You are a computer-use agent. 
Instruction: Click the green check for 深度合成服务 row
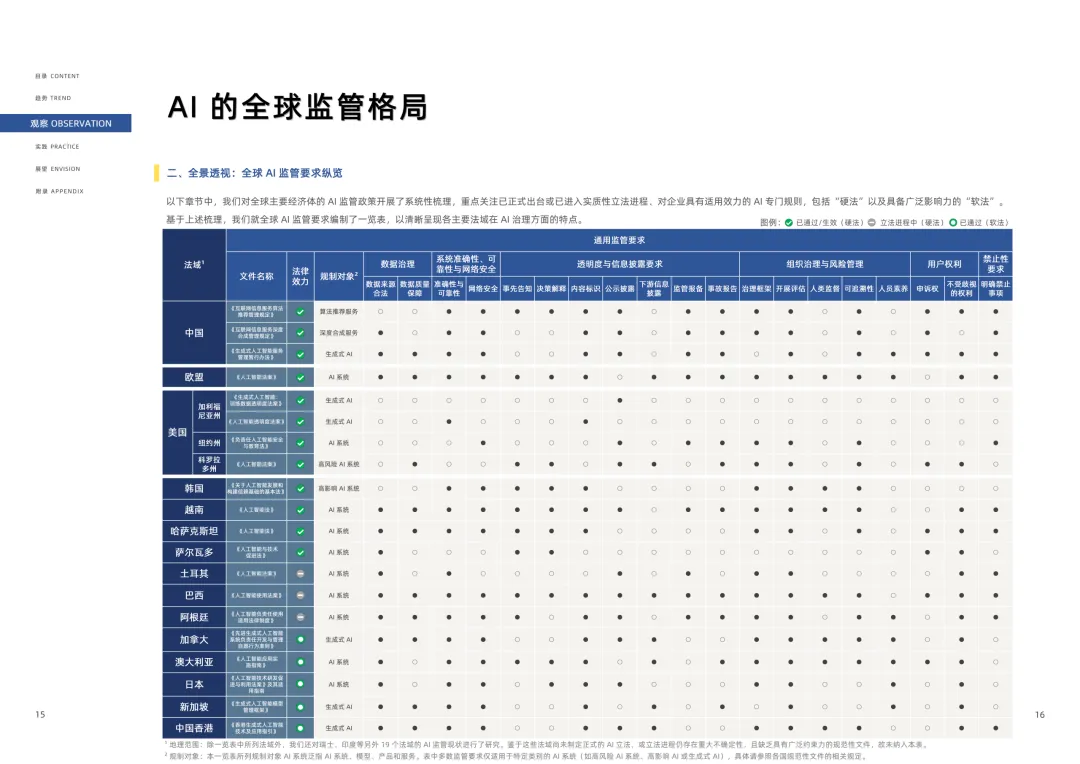[300, 333]
